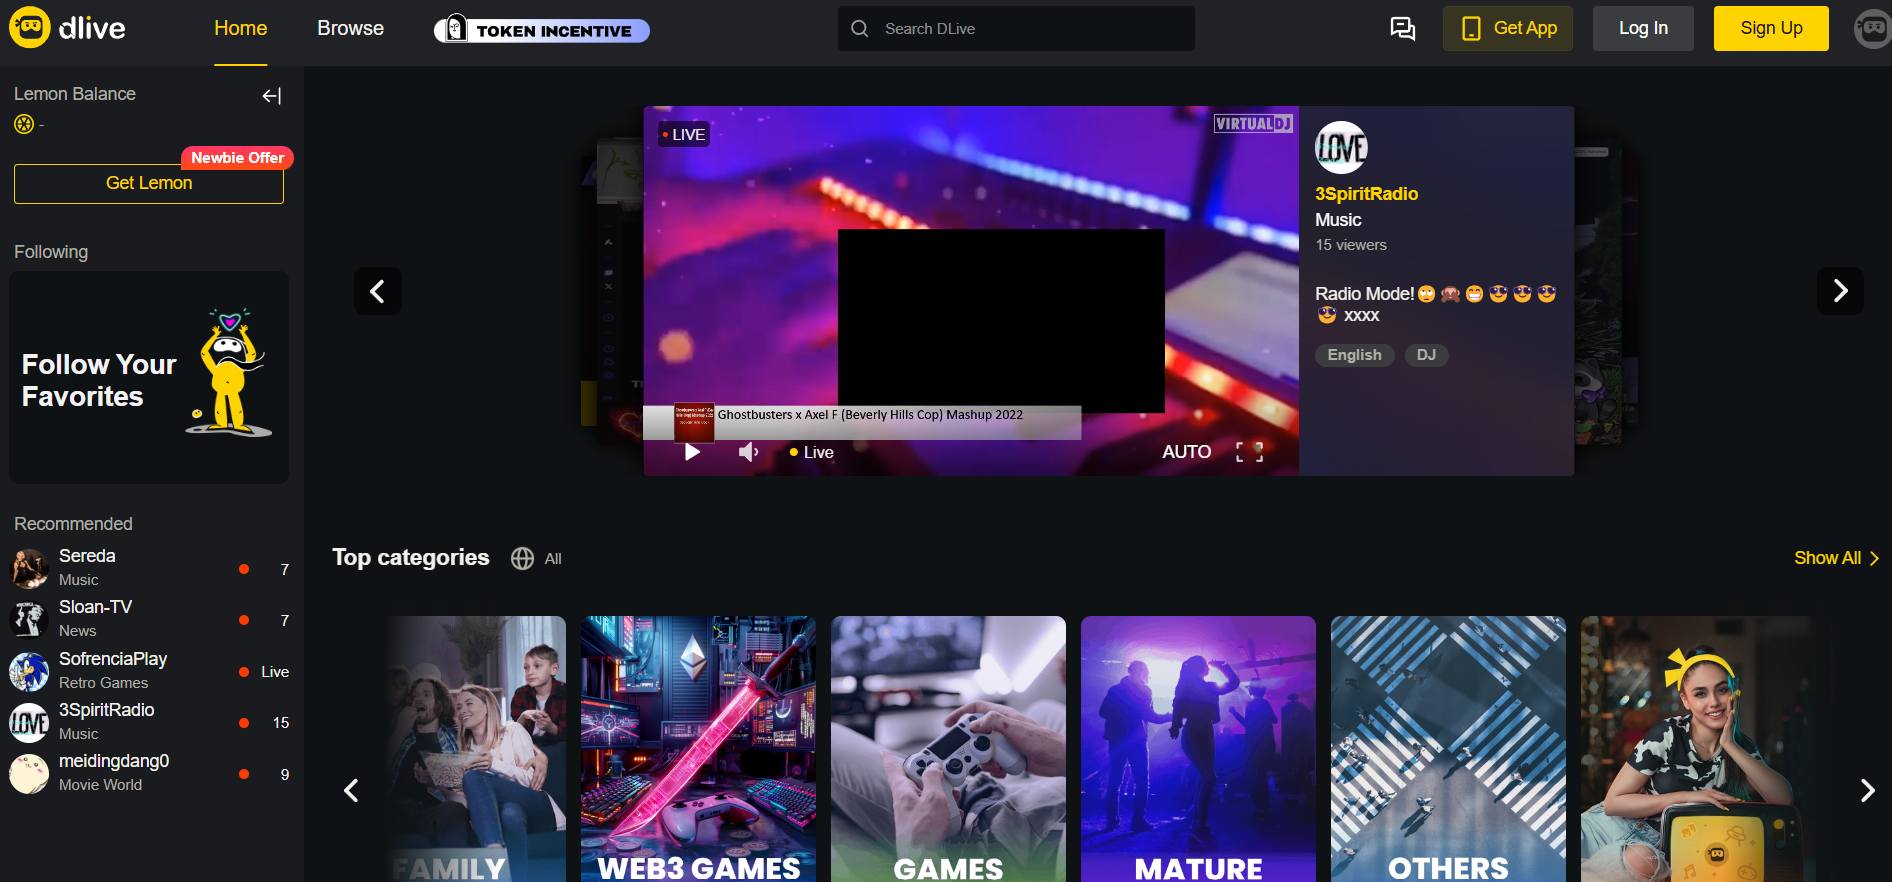
Task: Open recommended channel Sereda
Action: point(150,568)
